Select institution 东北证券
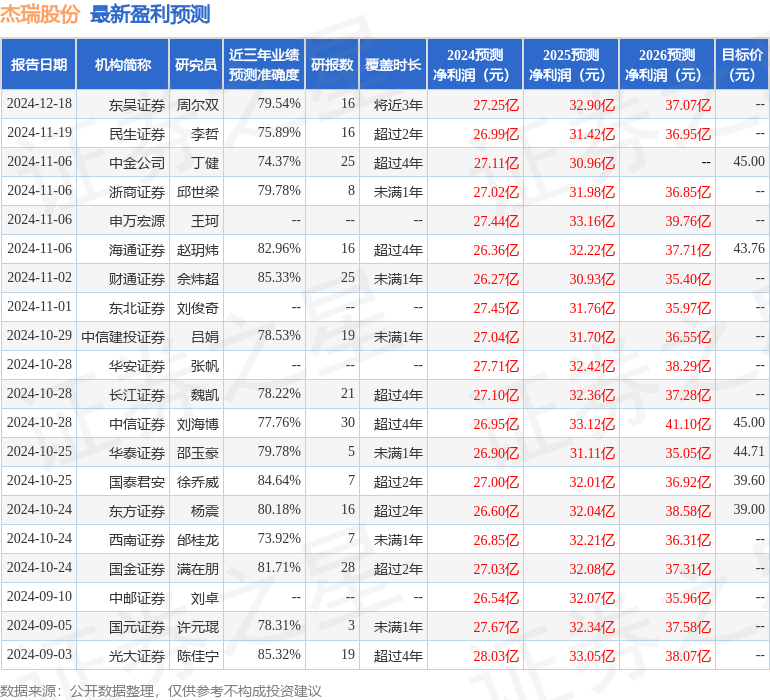The image size is (770, 700). click(137, 308)
